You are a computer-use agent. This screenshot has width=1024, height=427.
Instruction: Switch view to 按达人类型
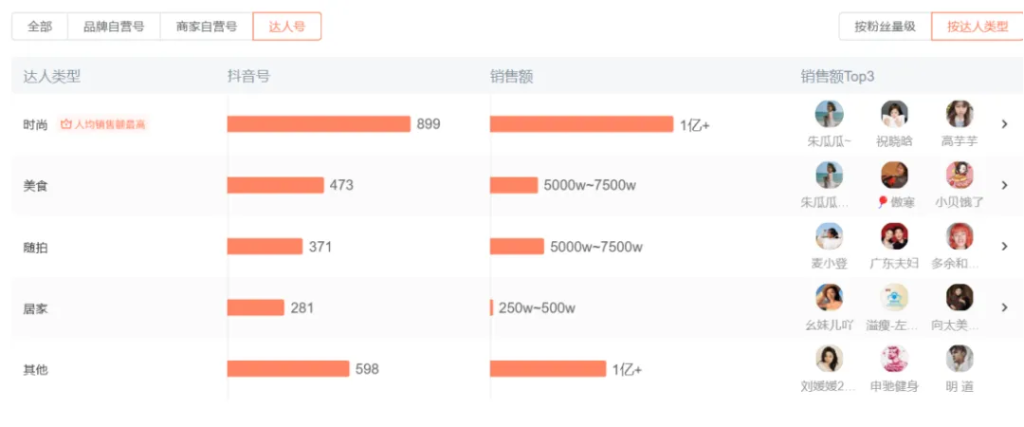pyautogui.click(x=978, y=27)
